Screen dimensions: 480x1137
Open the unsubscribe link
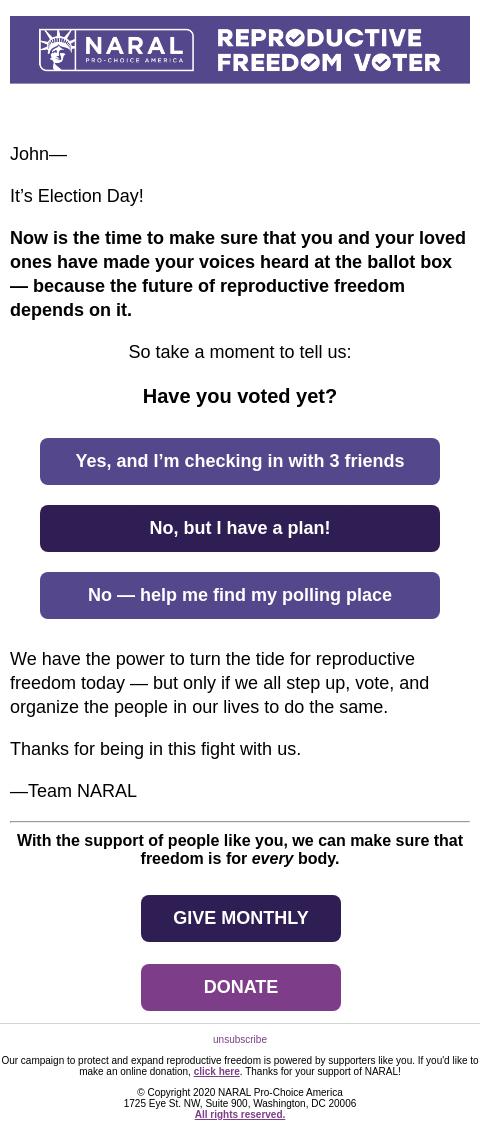click(240, 1039)
